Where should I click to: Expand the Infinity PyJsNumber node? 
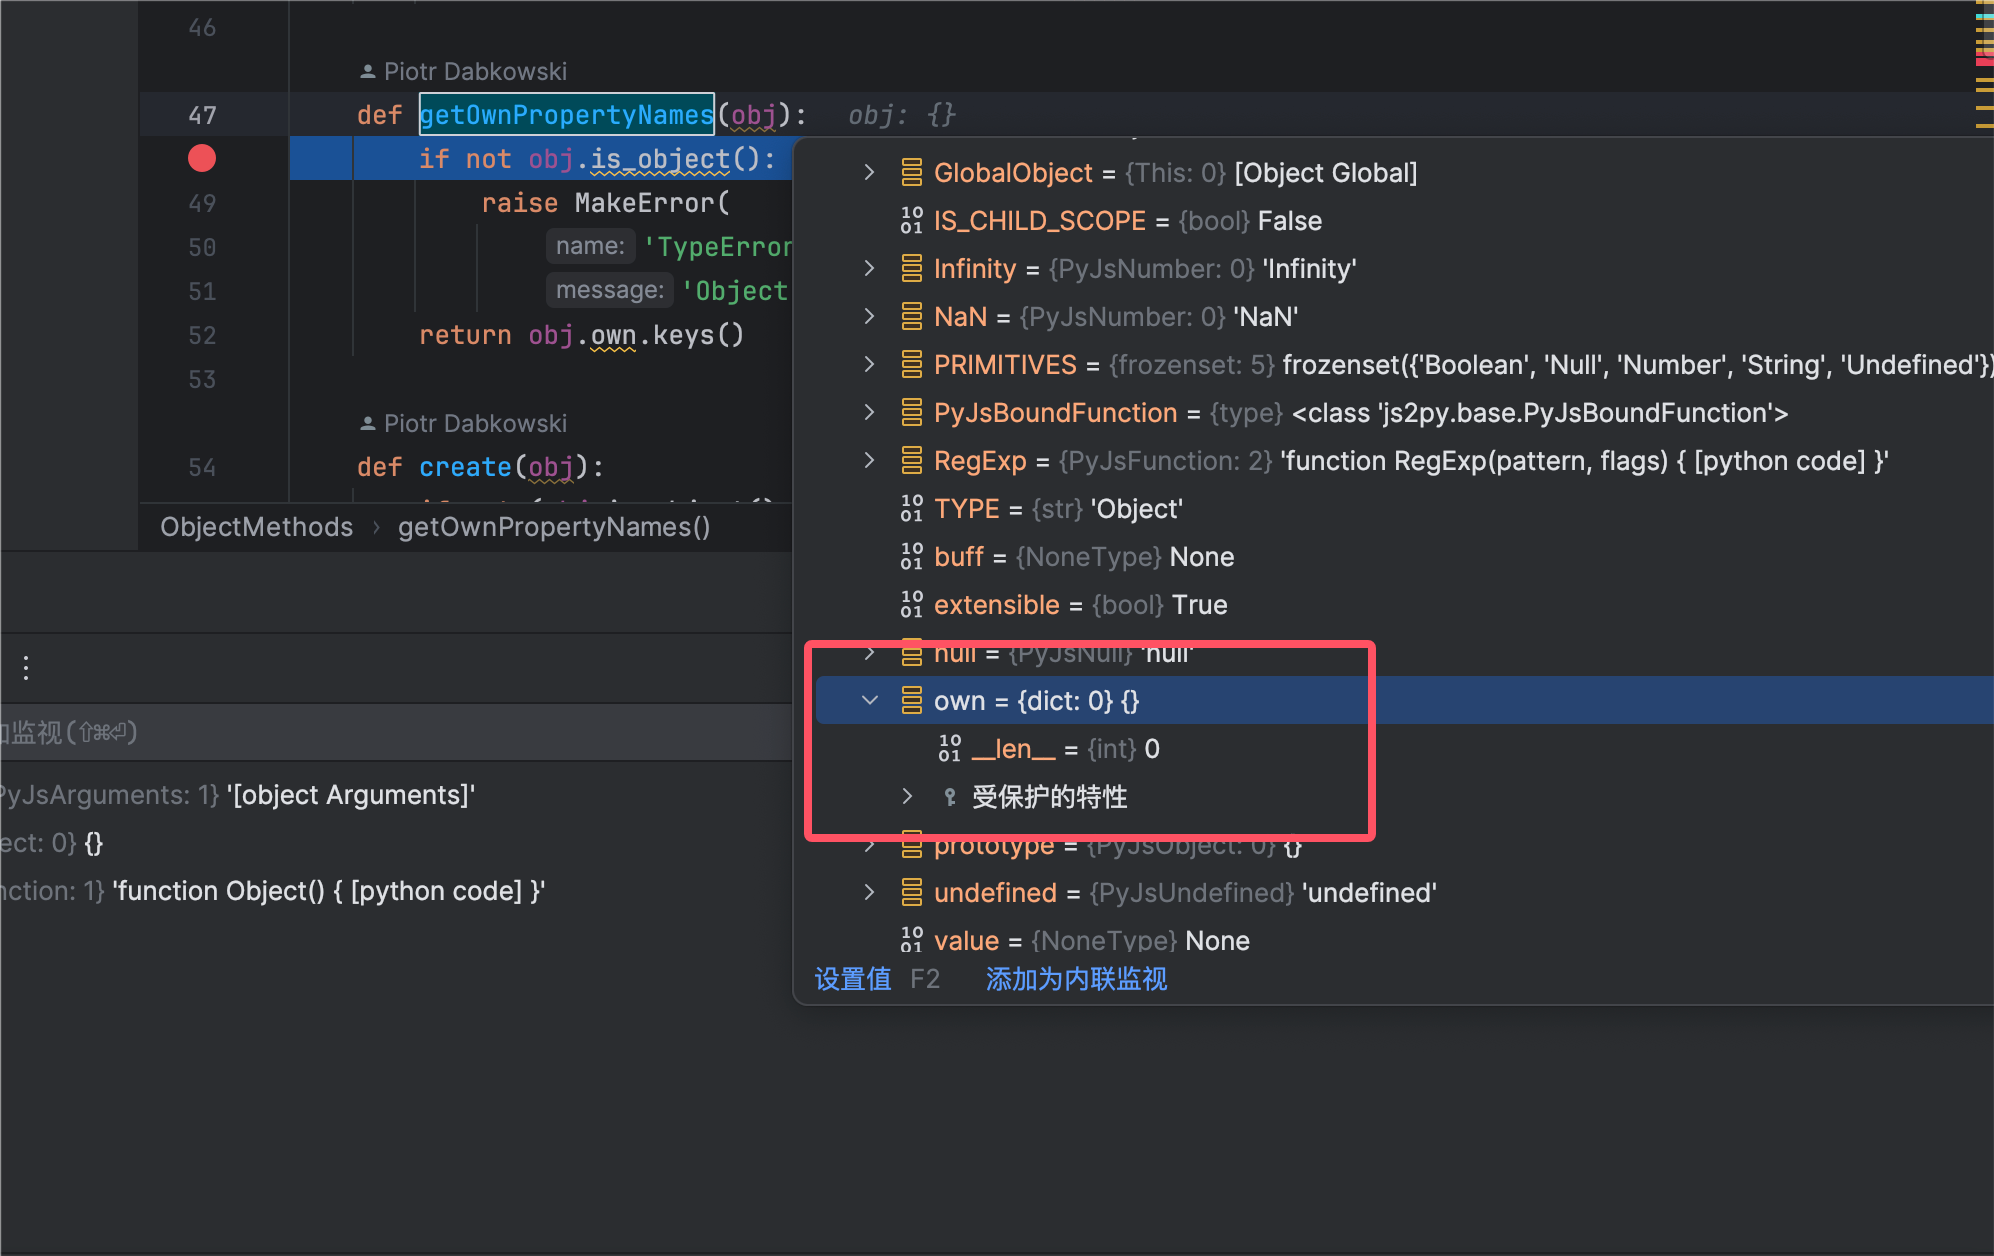[x=869, y=268]
